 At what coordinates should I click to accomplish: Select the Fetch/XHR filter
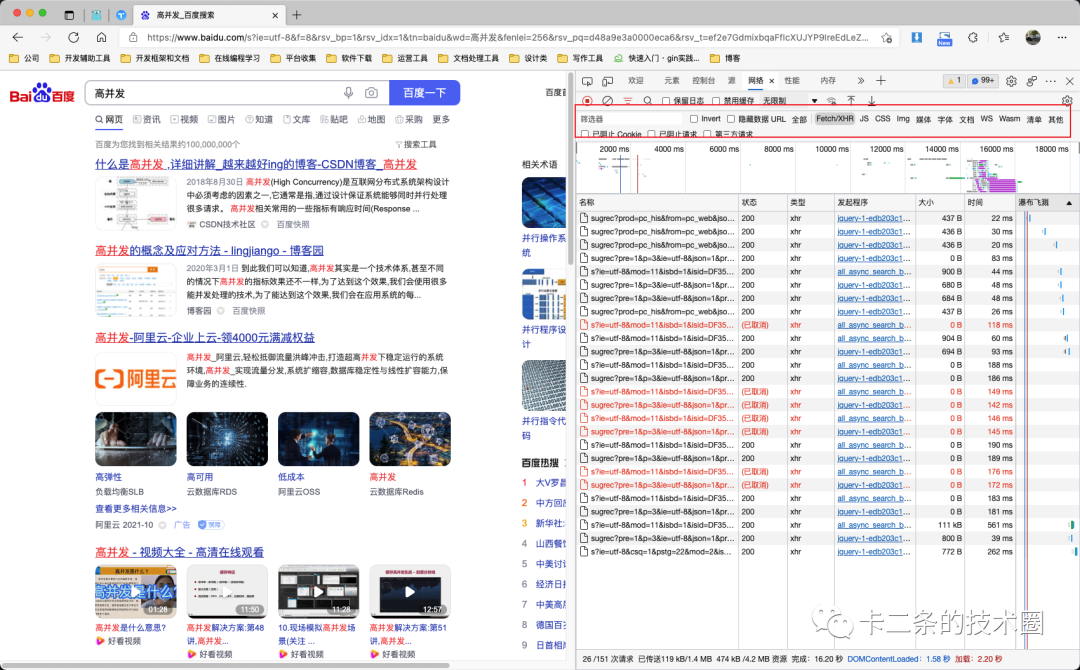(x=834, y=119)
